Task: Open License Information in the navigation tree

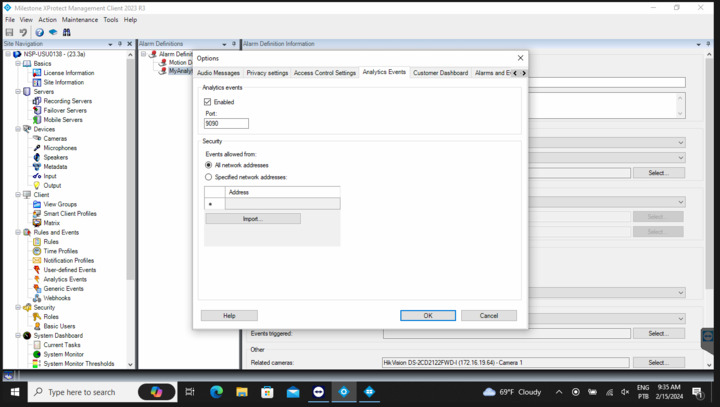Action: 68,73
